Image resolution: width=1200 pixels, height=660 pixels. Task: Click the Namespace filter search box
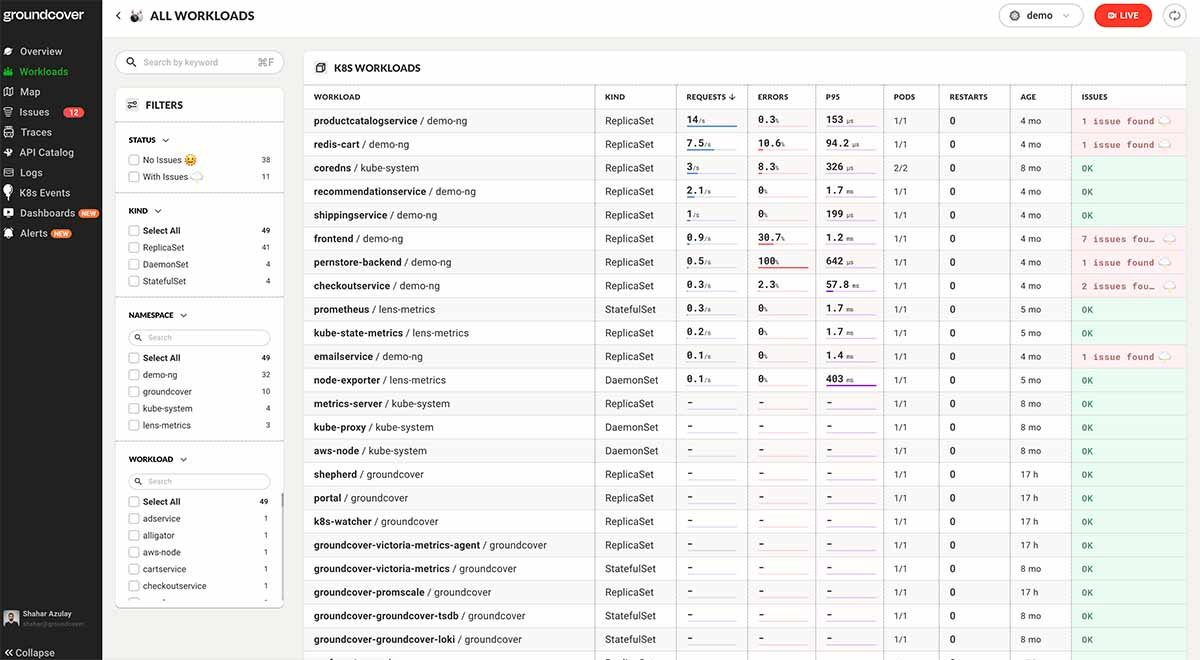(x=200, y=338)
